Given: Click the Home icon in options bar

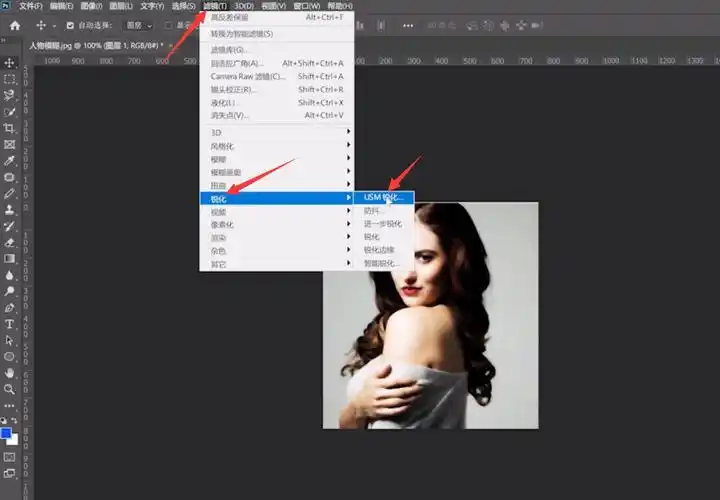Looking at the screenshot, I should (14, 25).
